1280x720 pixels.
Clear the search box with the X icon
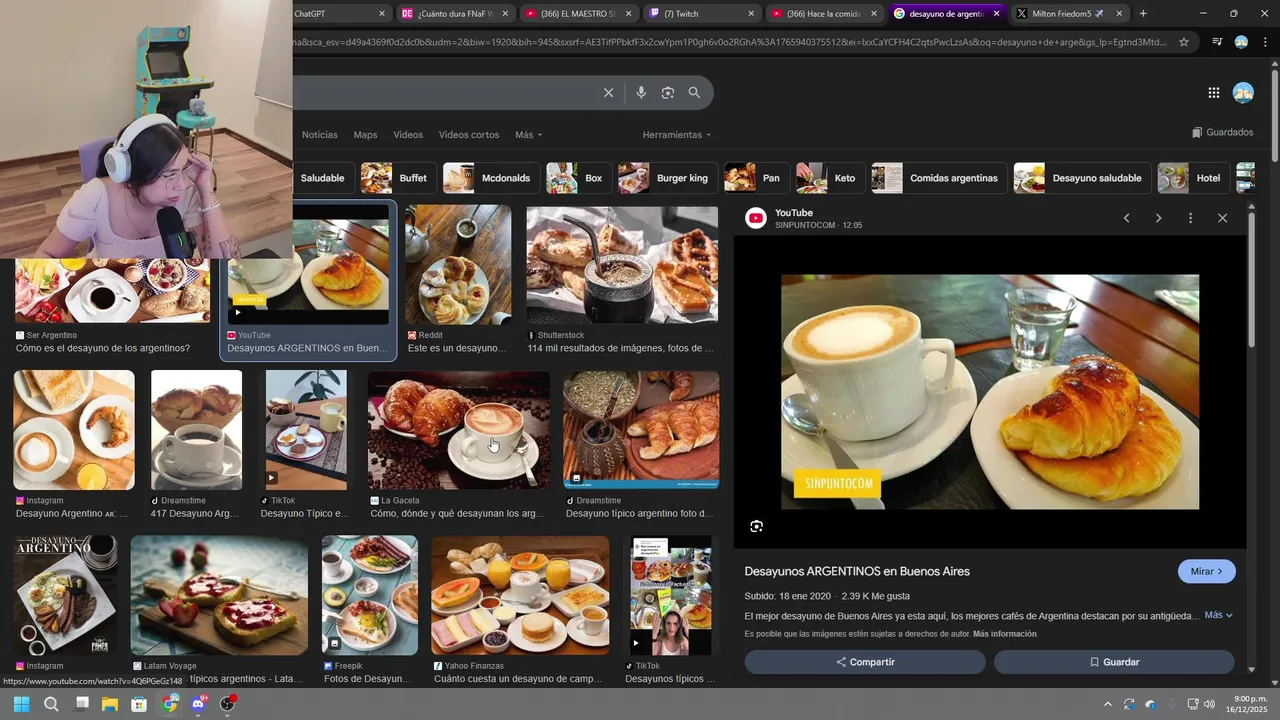click(x=608, y=93)
